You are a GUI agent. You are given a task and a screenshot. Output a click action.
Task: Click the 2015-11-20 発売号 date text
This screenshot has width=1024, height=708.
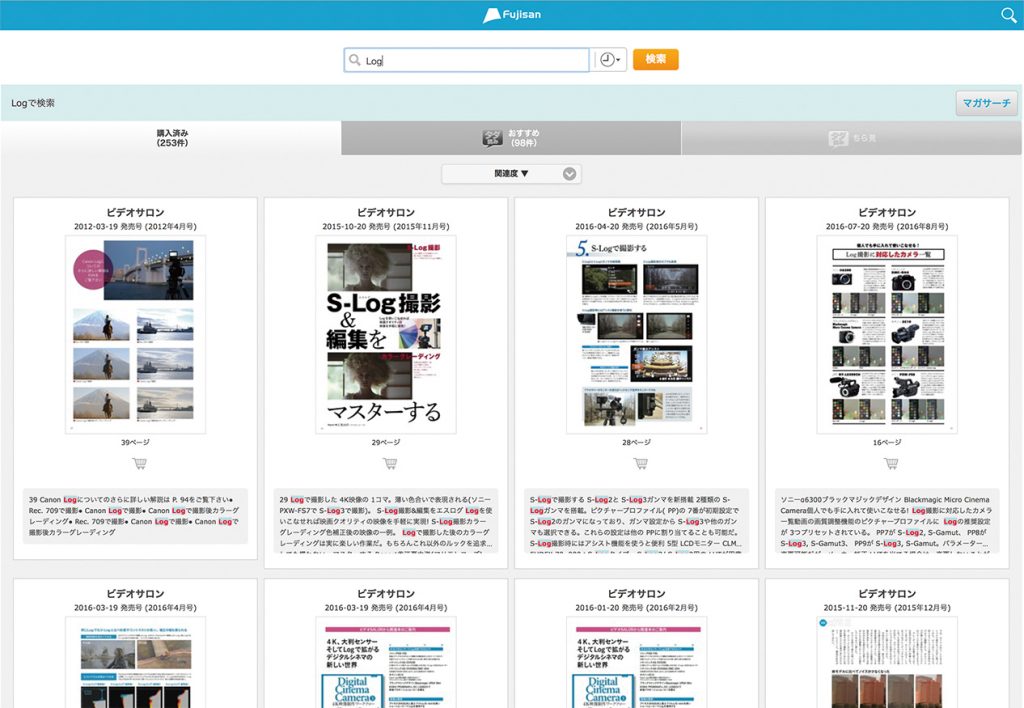pyautogui.click(x=887, y=607)
